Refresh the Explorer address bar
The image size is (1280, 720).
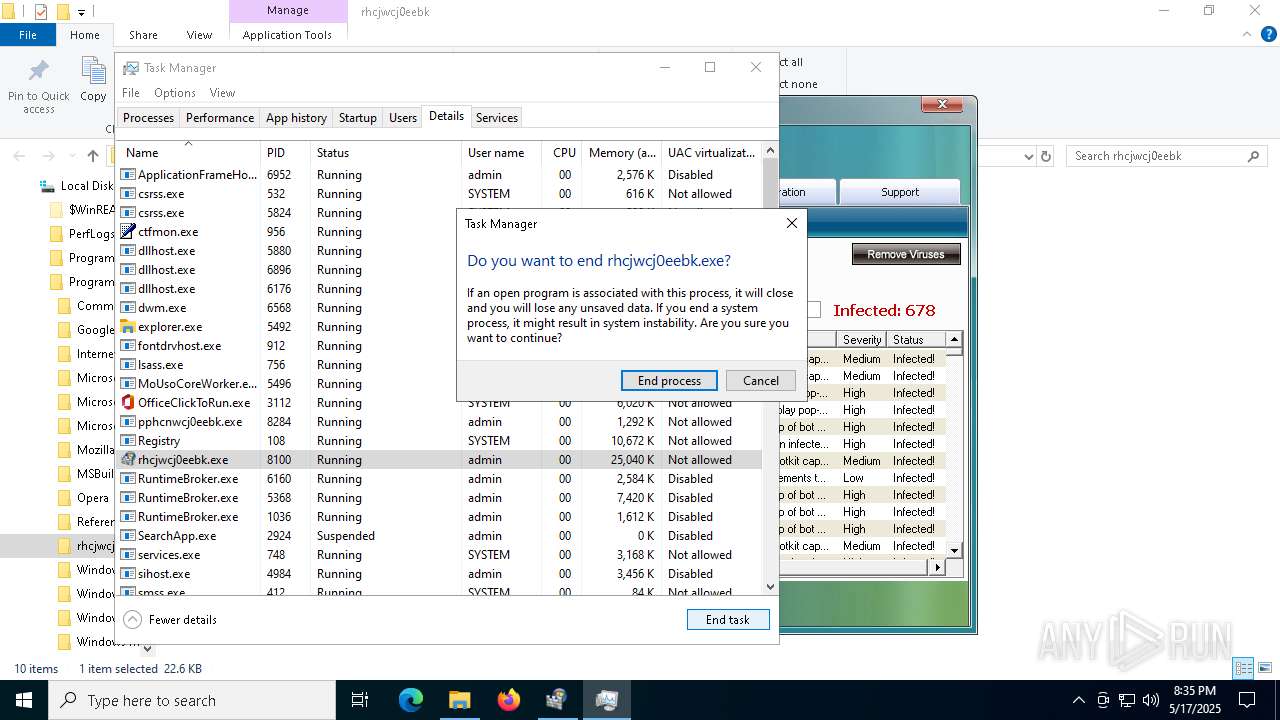pyautogui.click(x=1046, y=156)
